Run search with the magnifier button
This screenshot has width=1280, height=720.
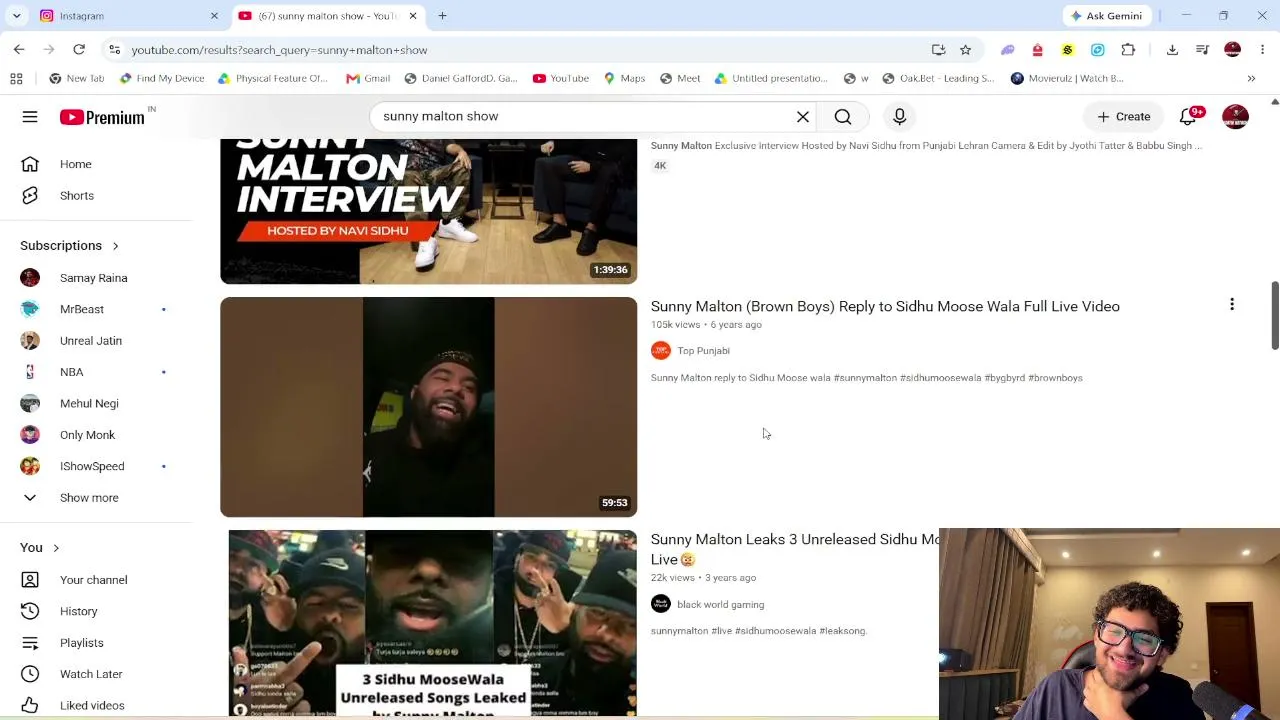(x=843, y=117)
